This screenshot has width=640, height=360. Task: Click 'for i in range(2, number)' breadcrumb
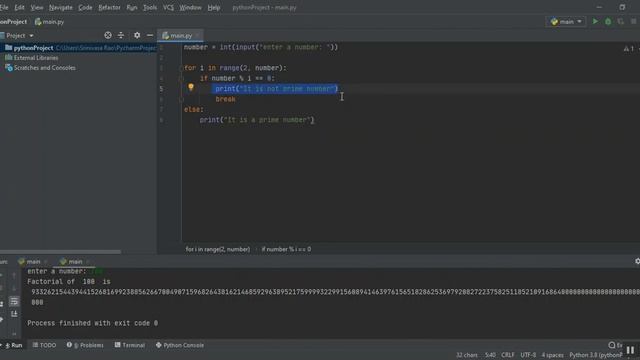tap(218, 249)
